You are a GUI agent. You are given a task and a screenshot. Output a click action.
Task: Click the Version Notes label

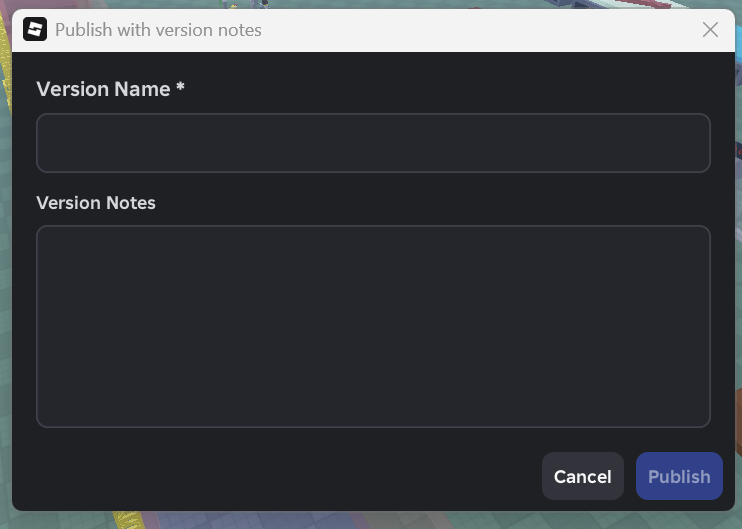point(96,203)
